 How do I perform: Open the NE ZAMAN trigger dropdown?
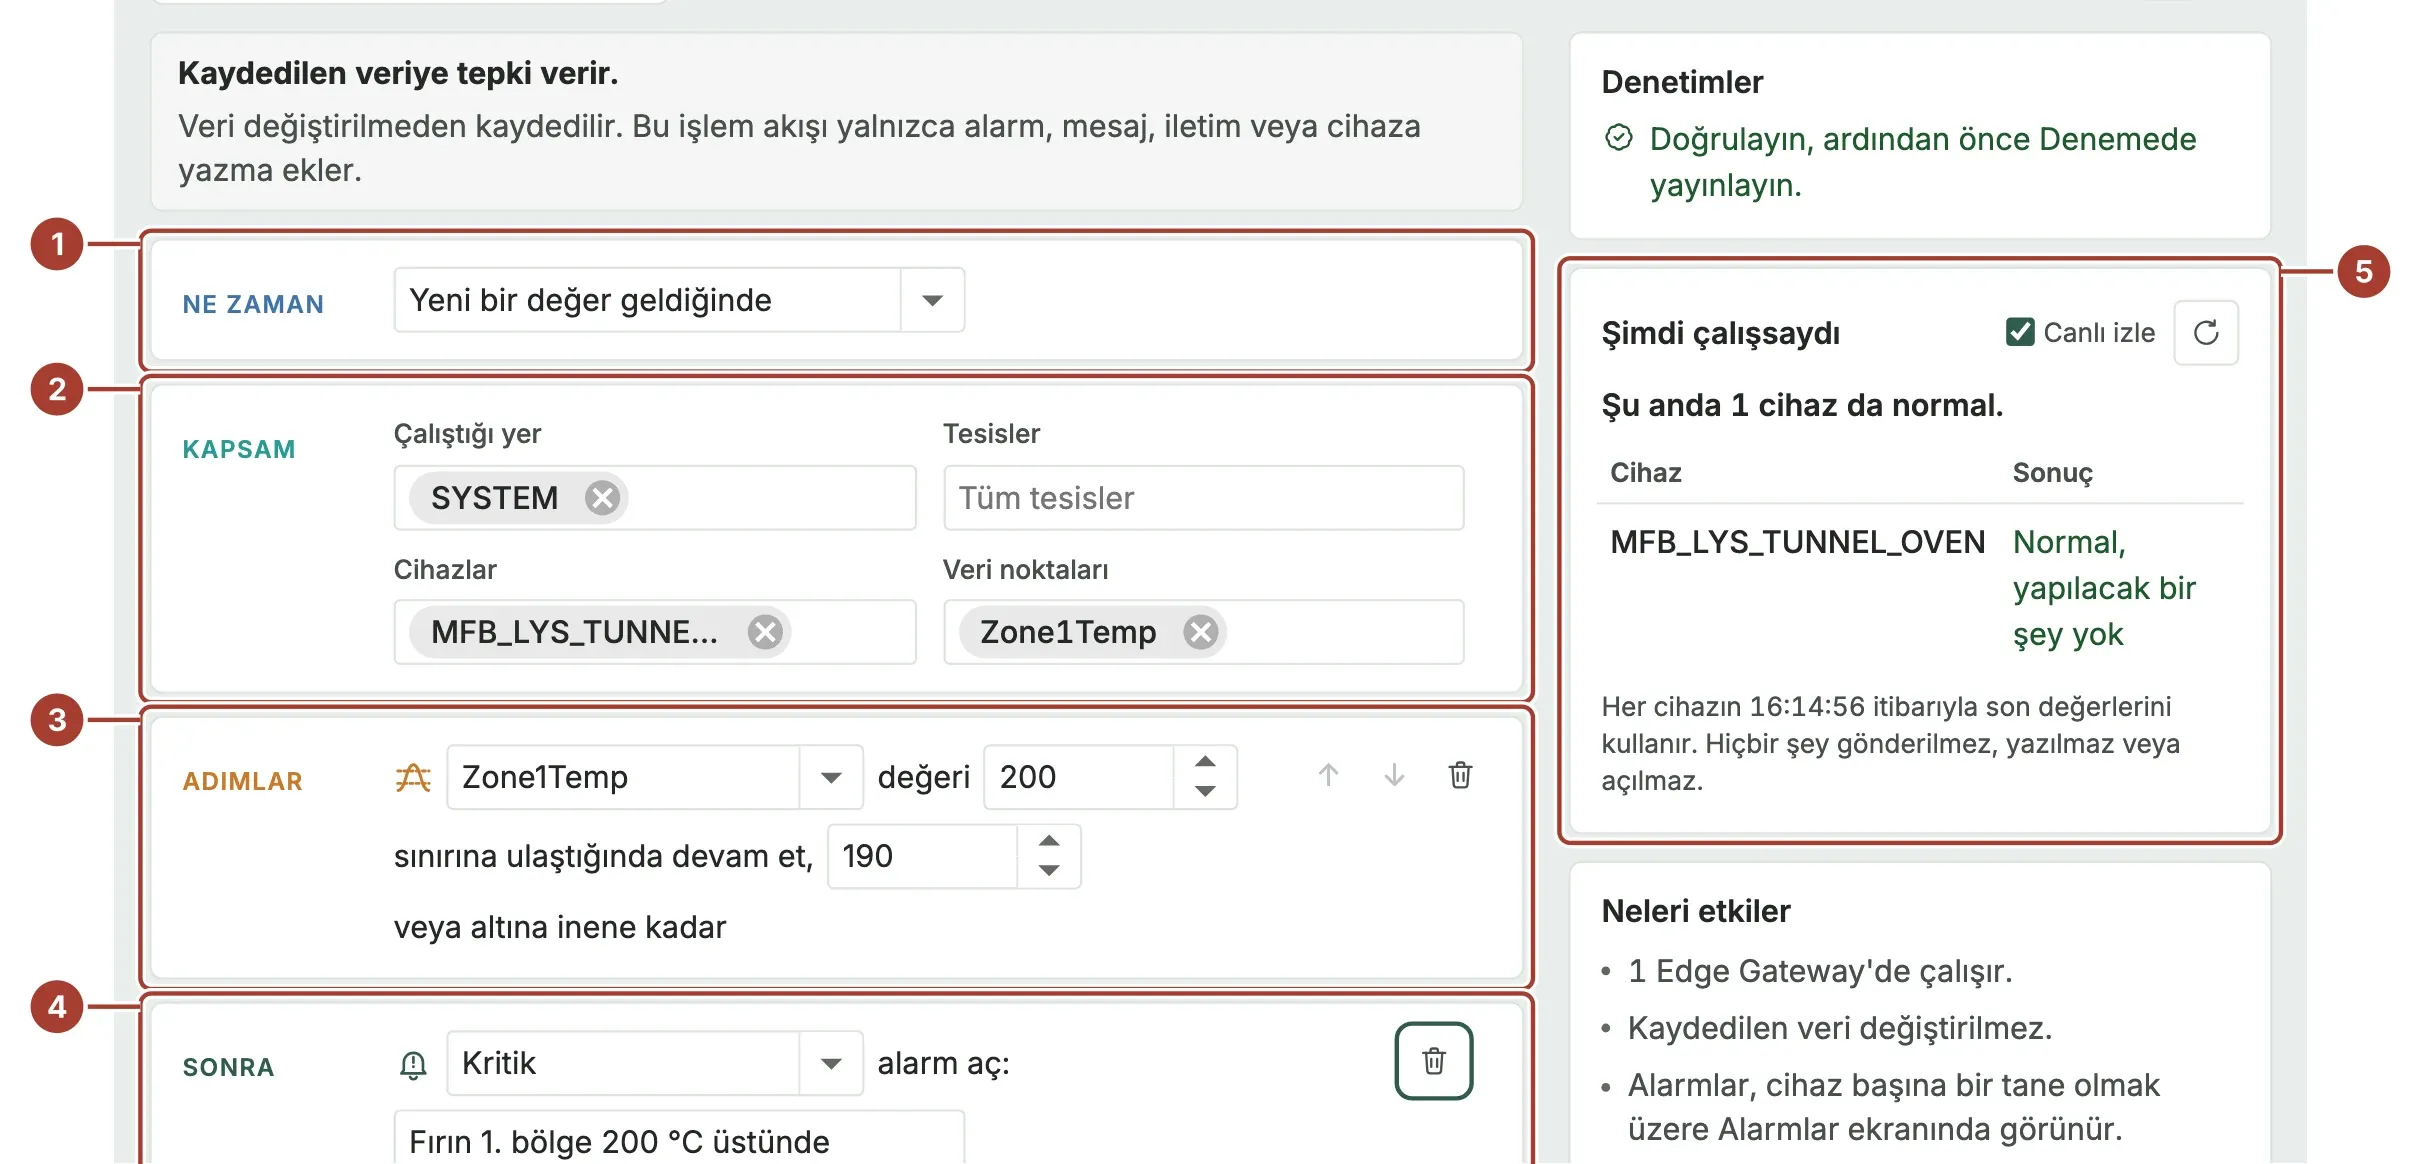932,300
